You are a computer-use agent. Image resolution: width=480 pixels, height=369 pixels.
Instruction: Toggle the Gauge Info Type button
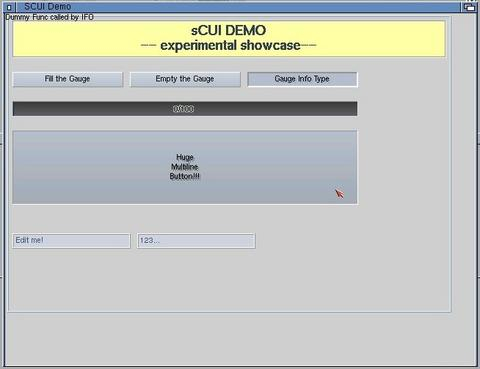pyautogui.click(x=302, y=79)
